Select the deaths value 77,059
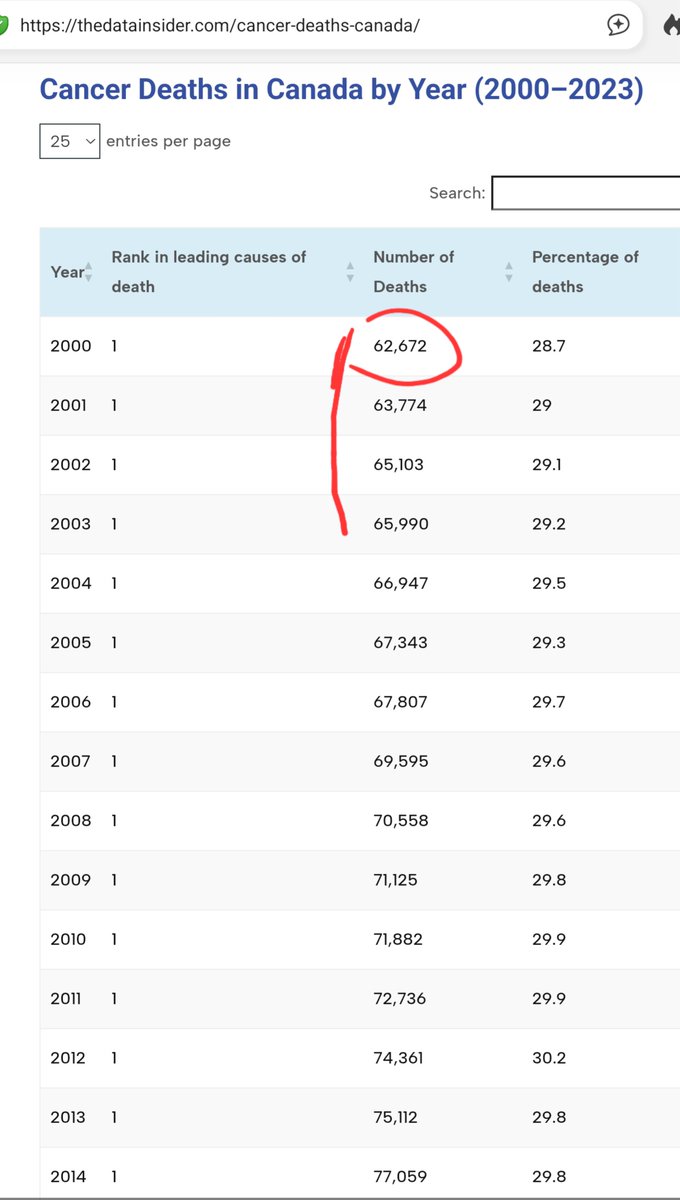This screenshot has height=1200, width=680. 400,1177
